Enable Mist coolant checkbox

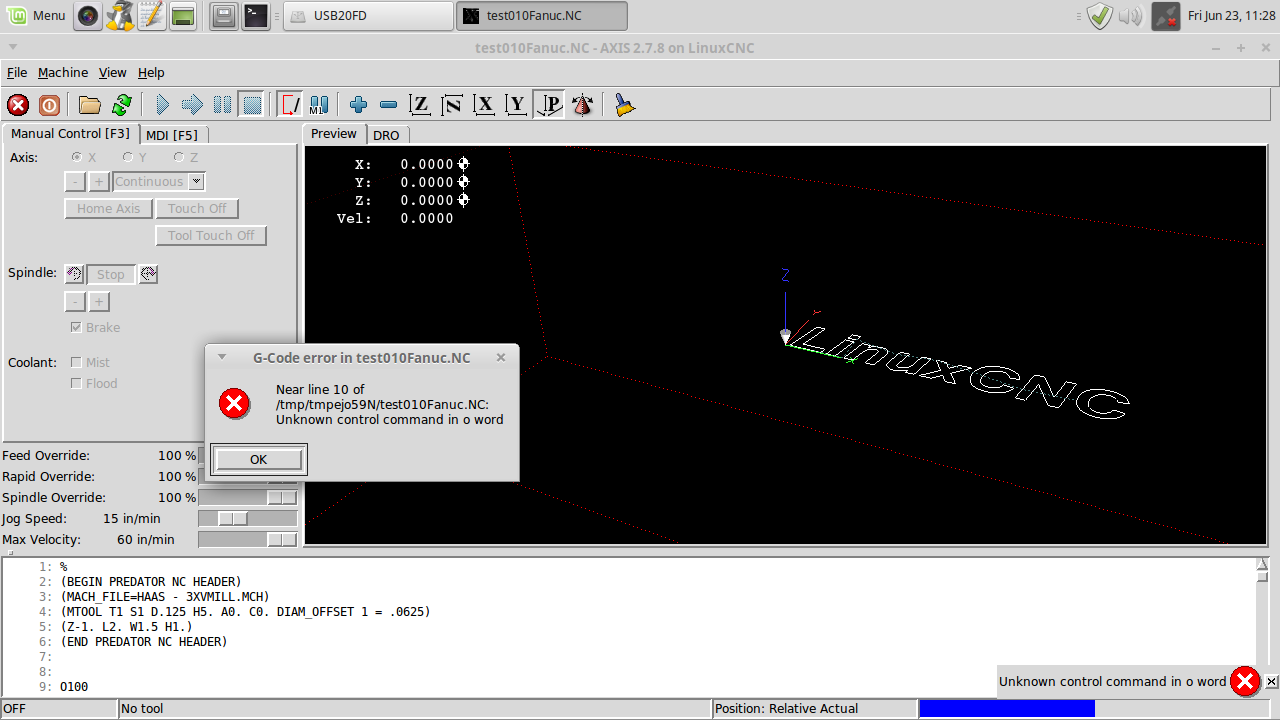click(76, 363)
